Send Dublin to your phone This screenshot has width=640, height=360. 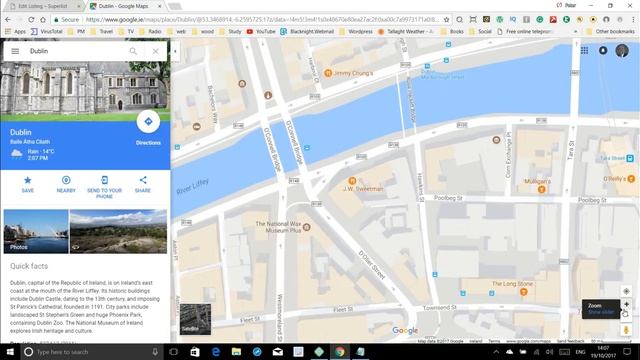pos(104,187)
